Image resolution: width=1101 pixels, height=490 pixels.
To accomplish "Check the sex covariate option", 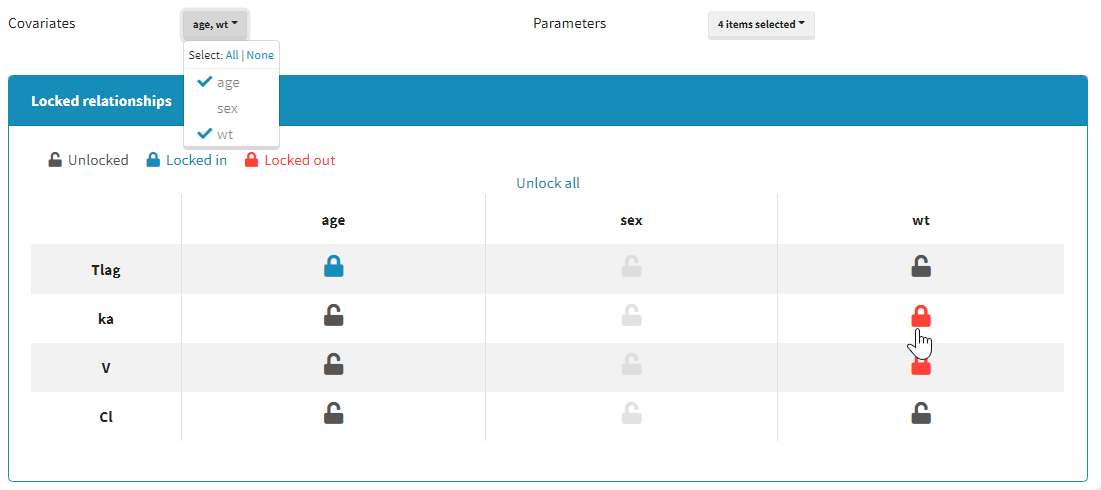I will (227, 108).
